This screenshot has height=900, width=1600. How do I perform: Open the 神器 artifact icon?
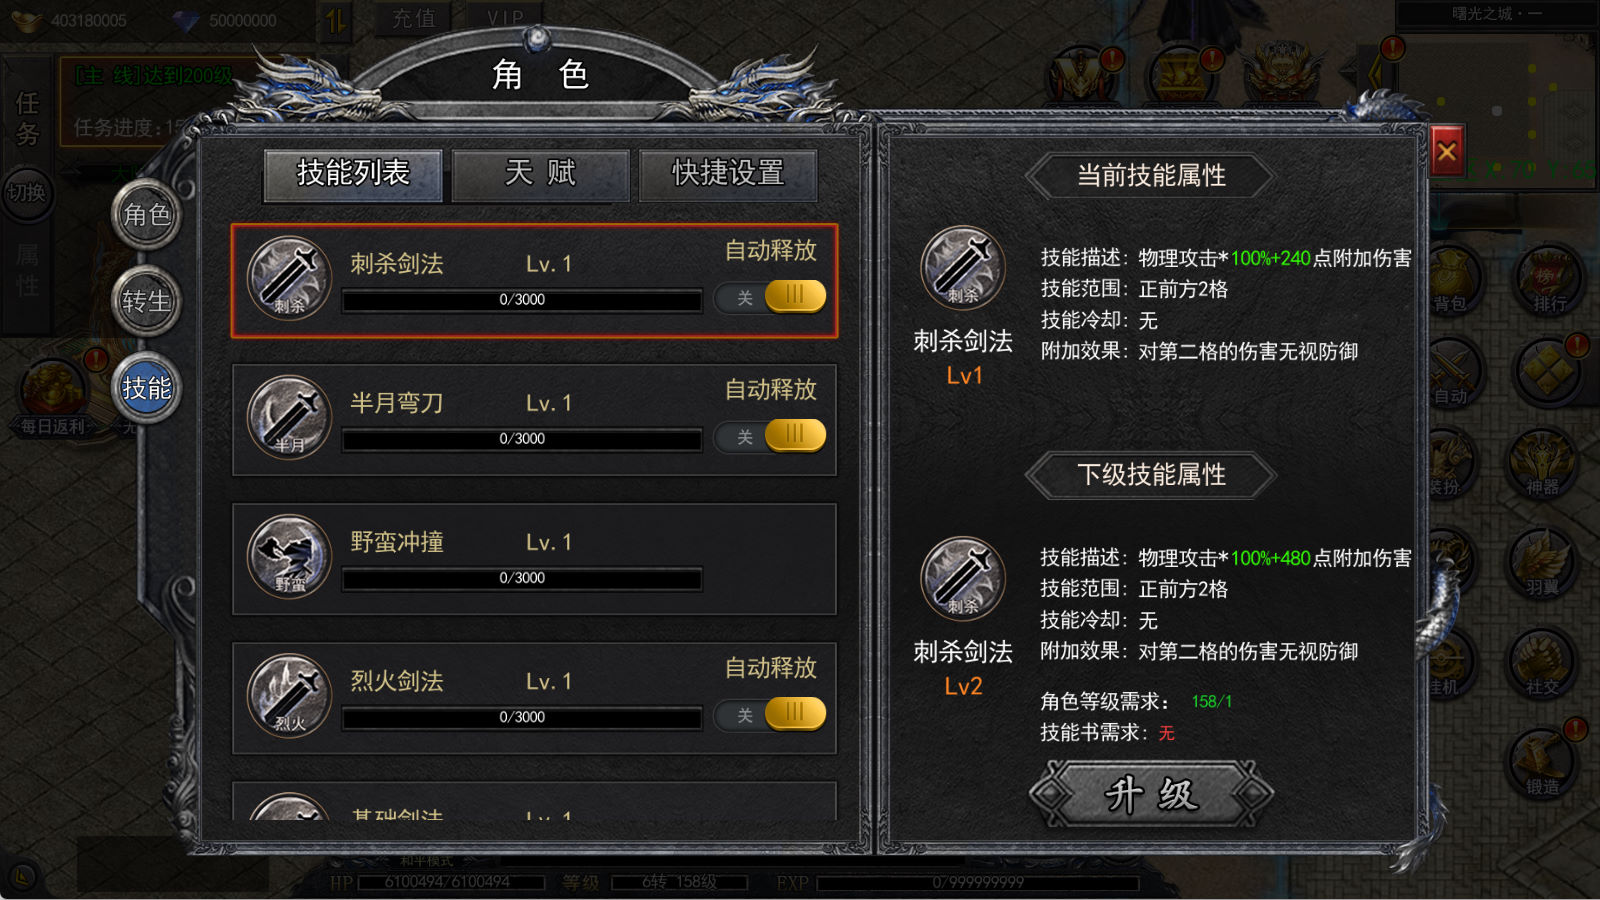click(x=1542, y=463)
